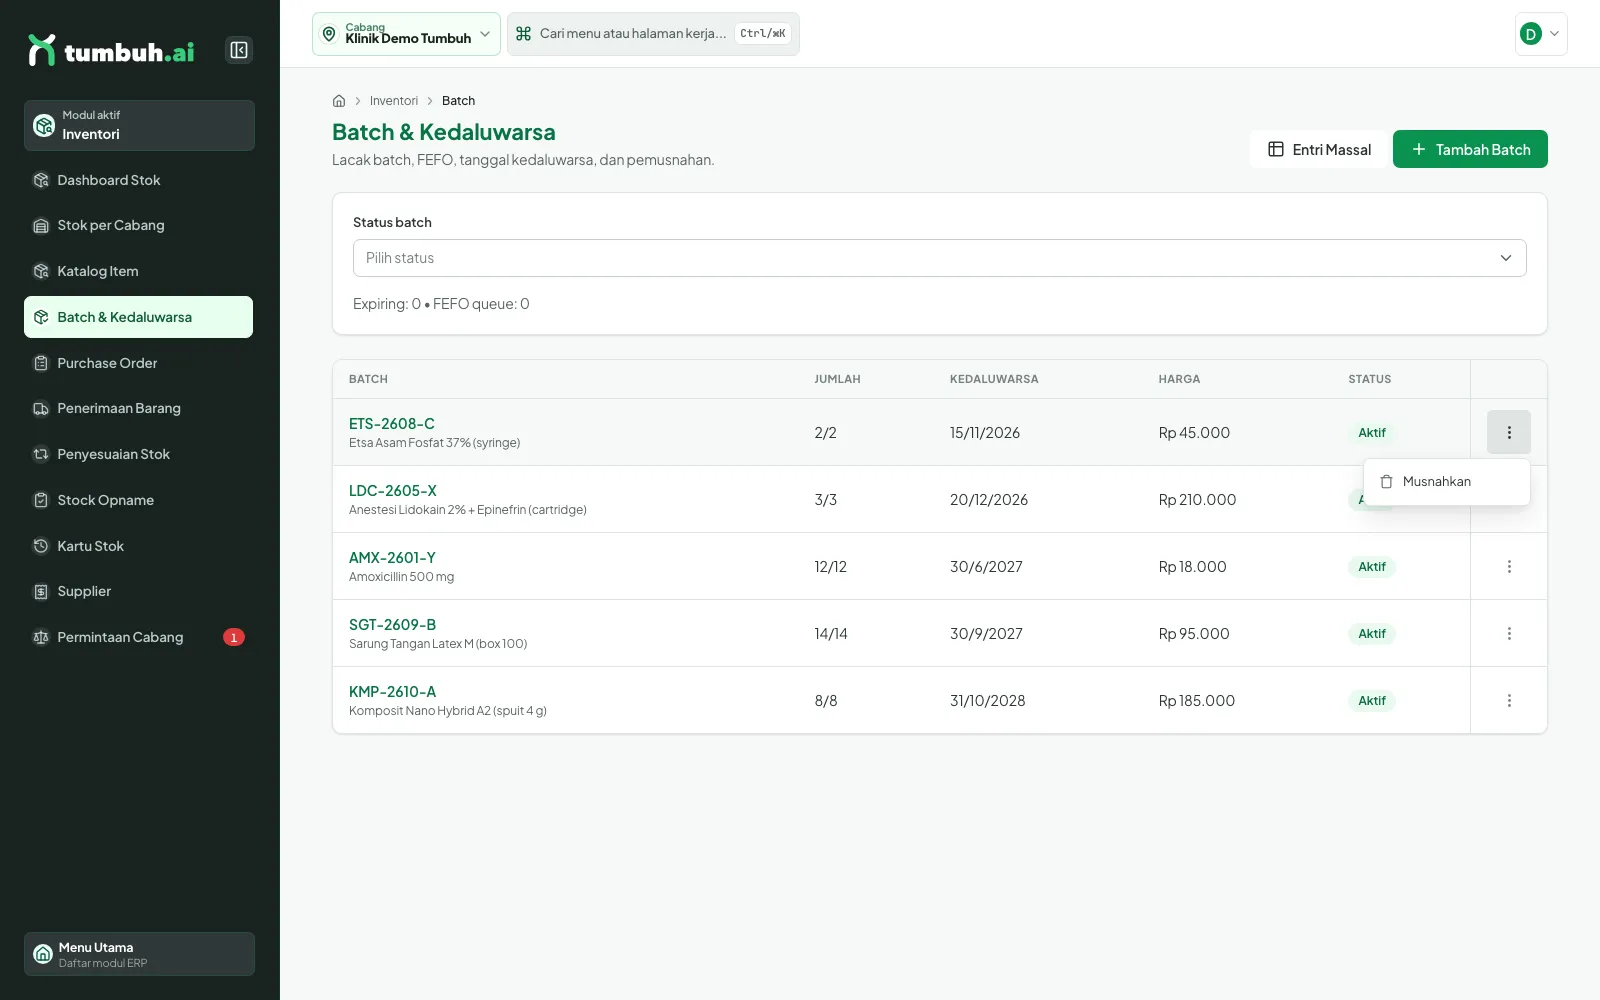
Task: Click the red Permintaan Cabang notification badge
Action: click(234, 637)
